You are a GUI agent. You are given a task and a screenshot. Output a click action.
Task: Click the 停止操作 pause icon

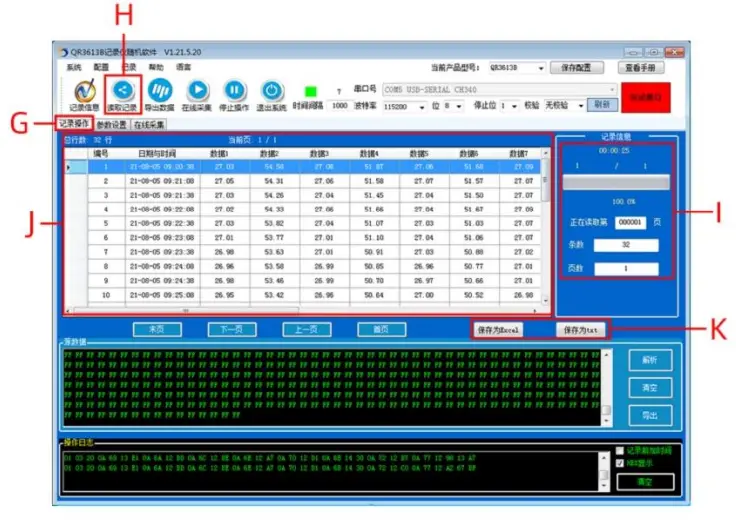click(x=234, y=96)
